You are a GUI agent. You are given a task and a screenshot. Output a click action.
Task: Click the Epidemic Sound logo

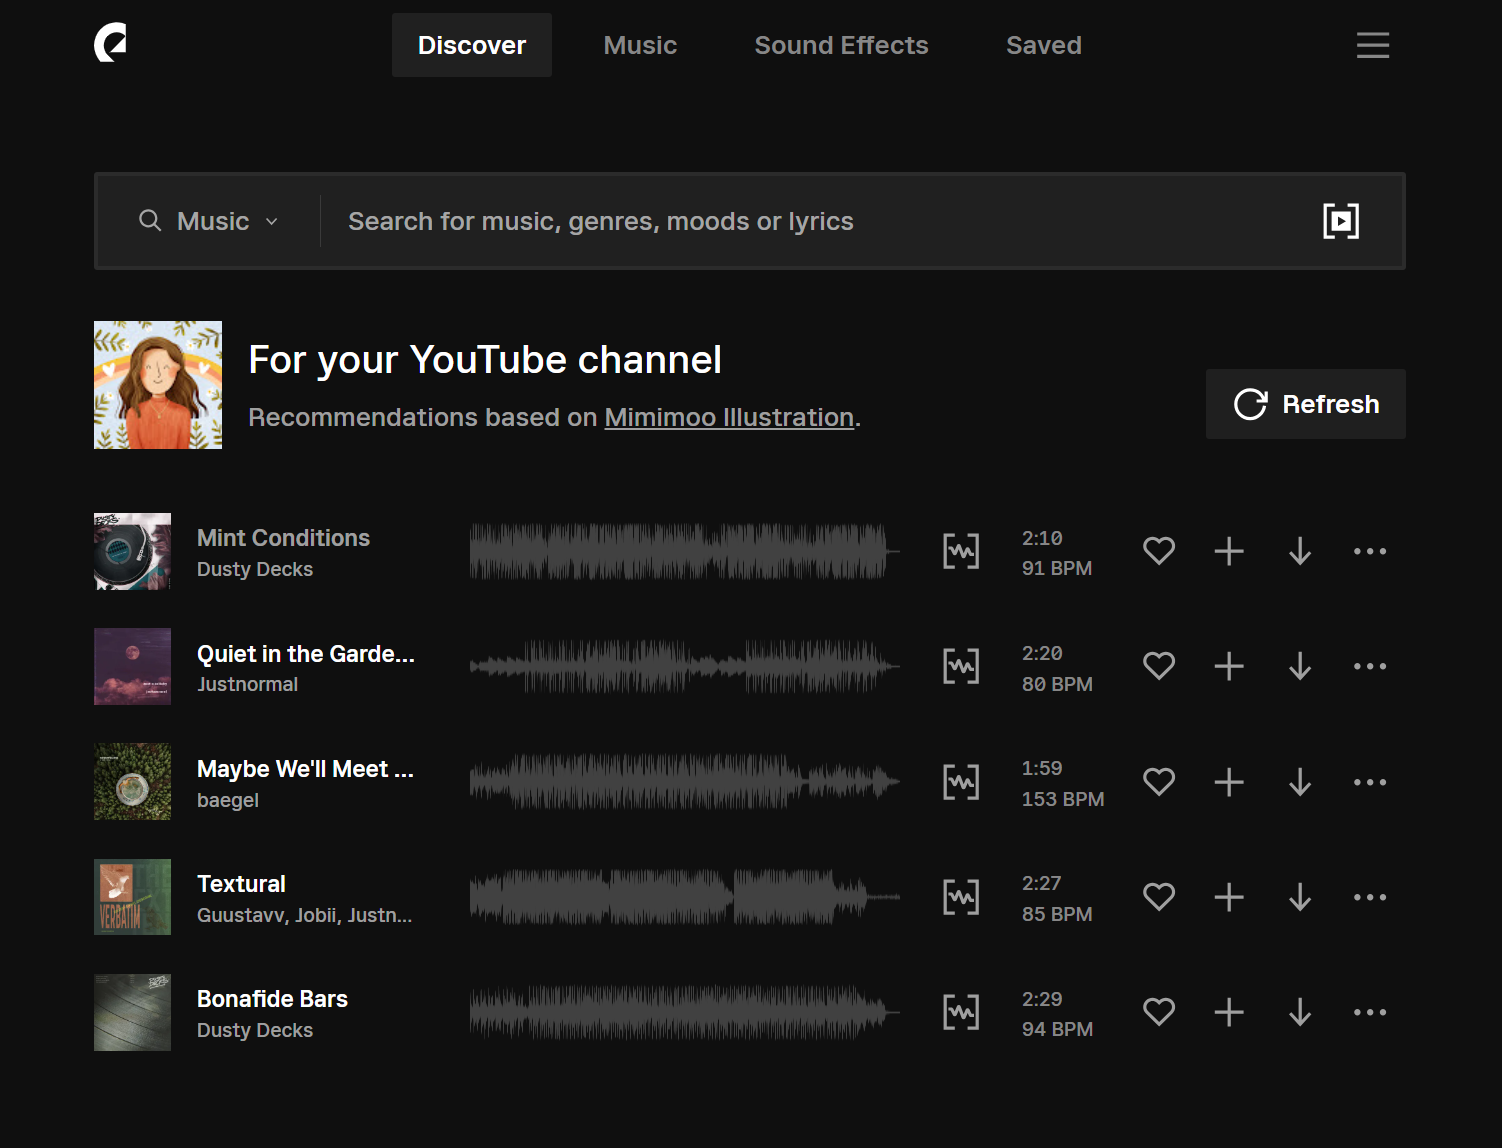110,44
